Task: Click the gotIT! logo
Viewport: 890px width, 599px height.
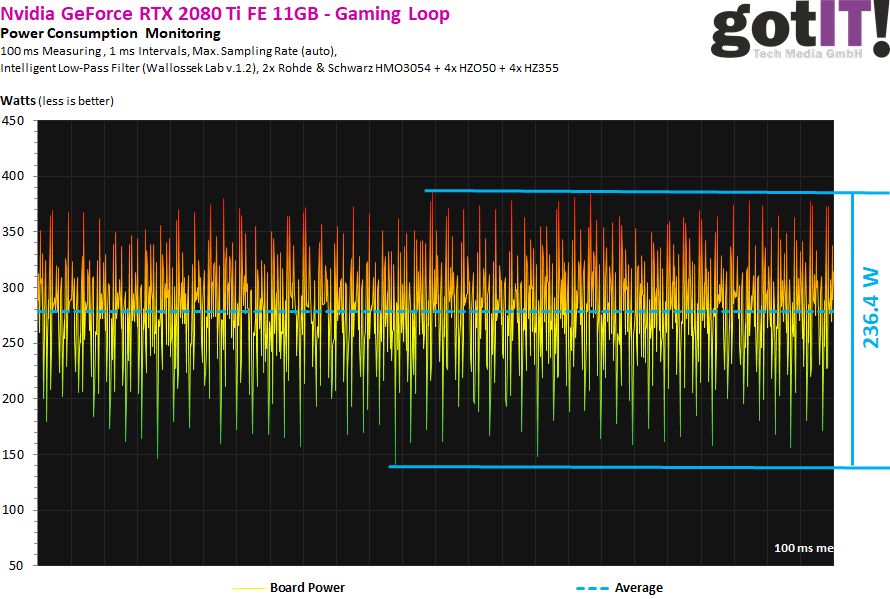Action: click(788, 35)
